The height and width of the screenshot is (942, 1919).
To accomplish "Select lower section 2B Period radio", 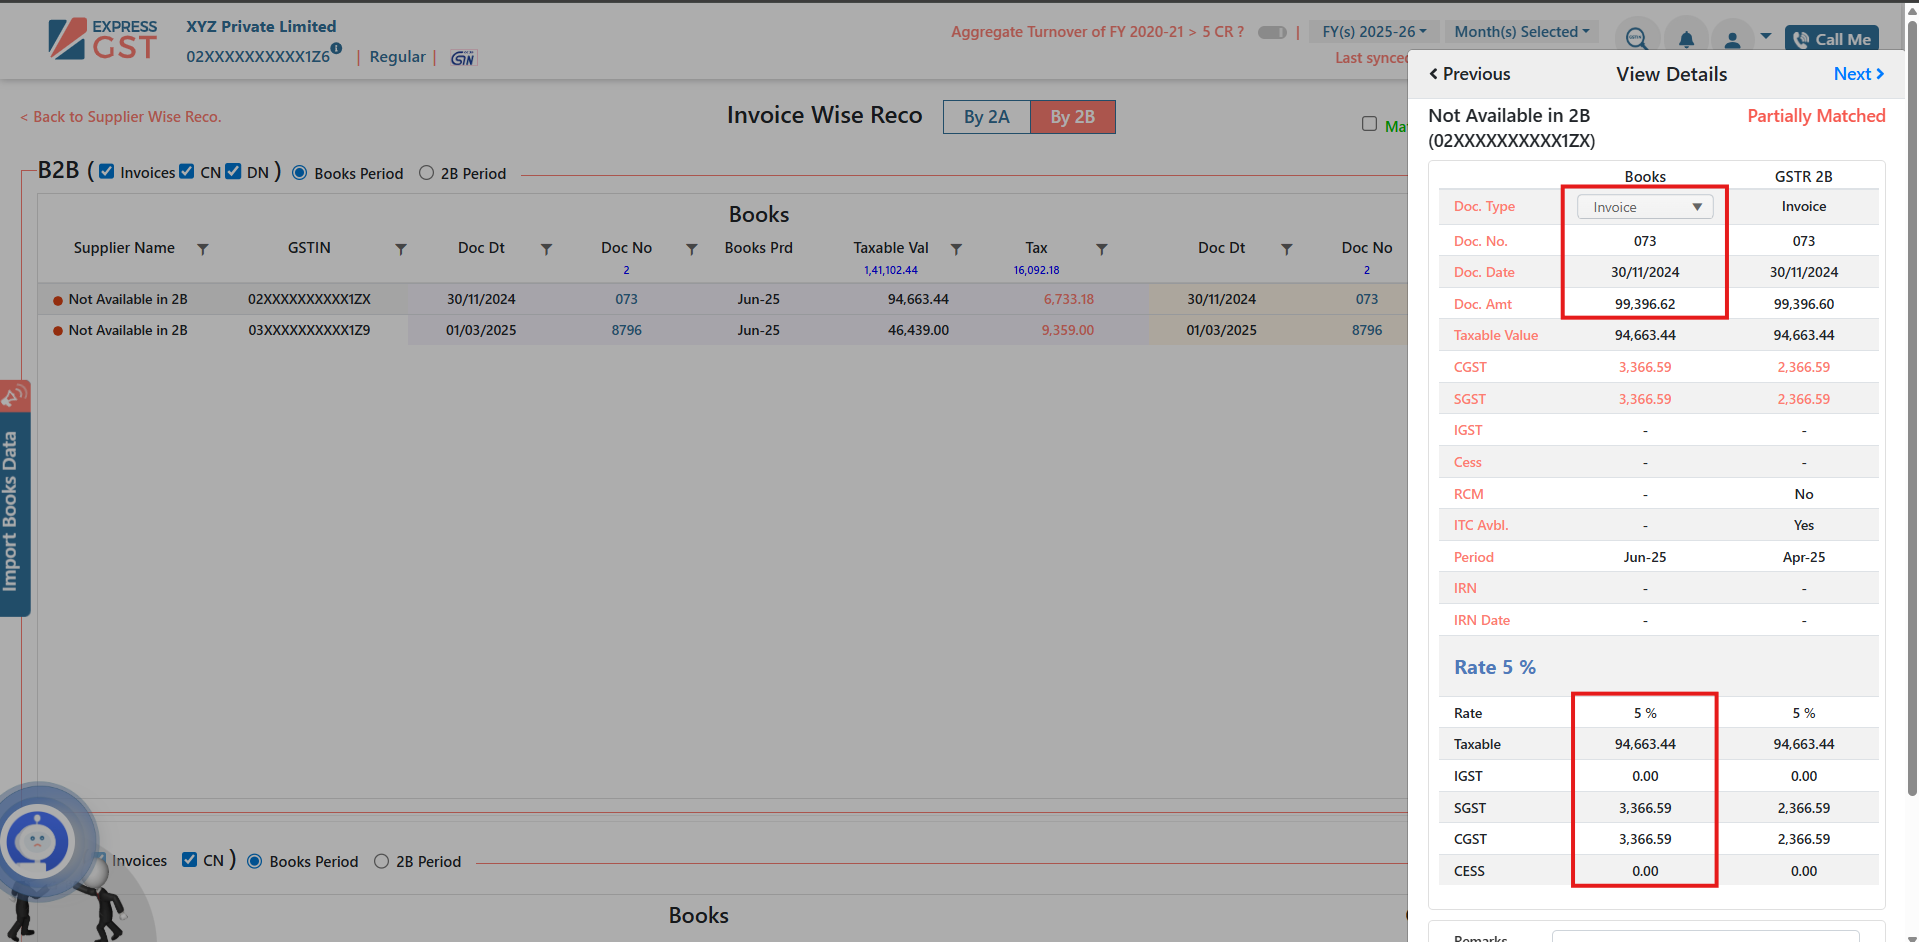I will (381, 861).
